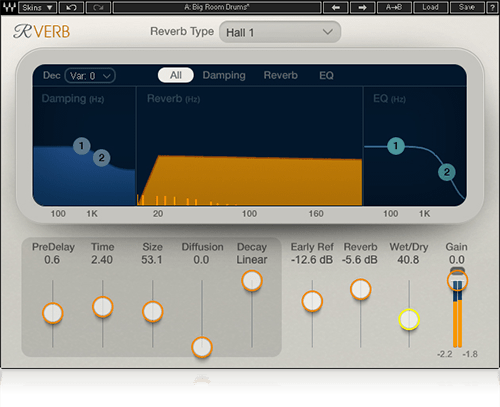Click the Time value 2.40
The width and height of the screenshot is (500, 407).
pos(102,260)
